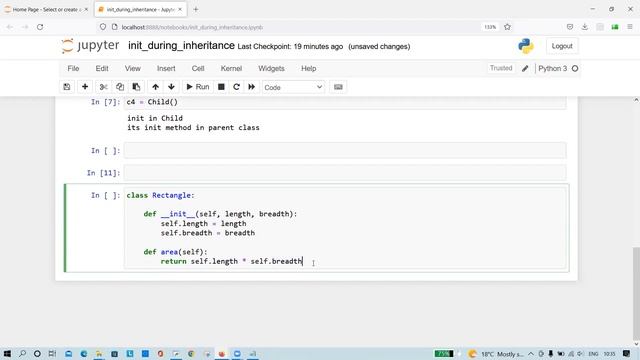Close the init_during_inheritance browser tab
Screen dimensions: 640x360
coord(180,9)
